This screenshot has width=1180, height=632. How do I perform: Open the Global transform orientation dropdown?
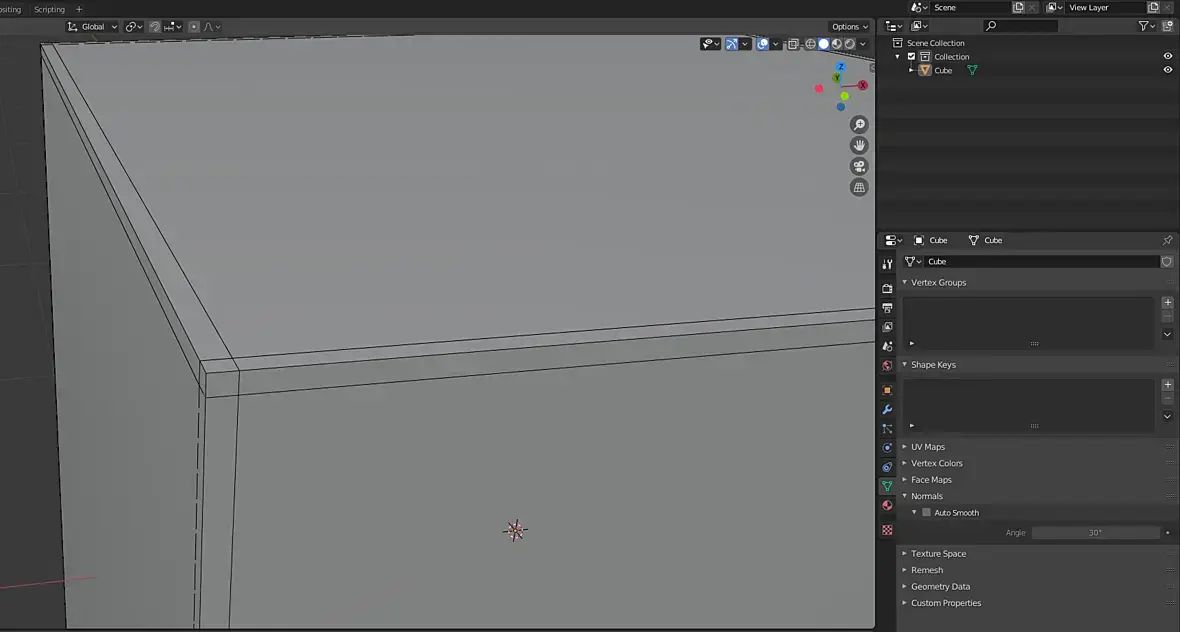click(93, 26)
